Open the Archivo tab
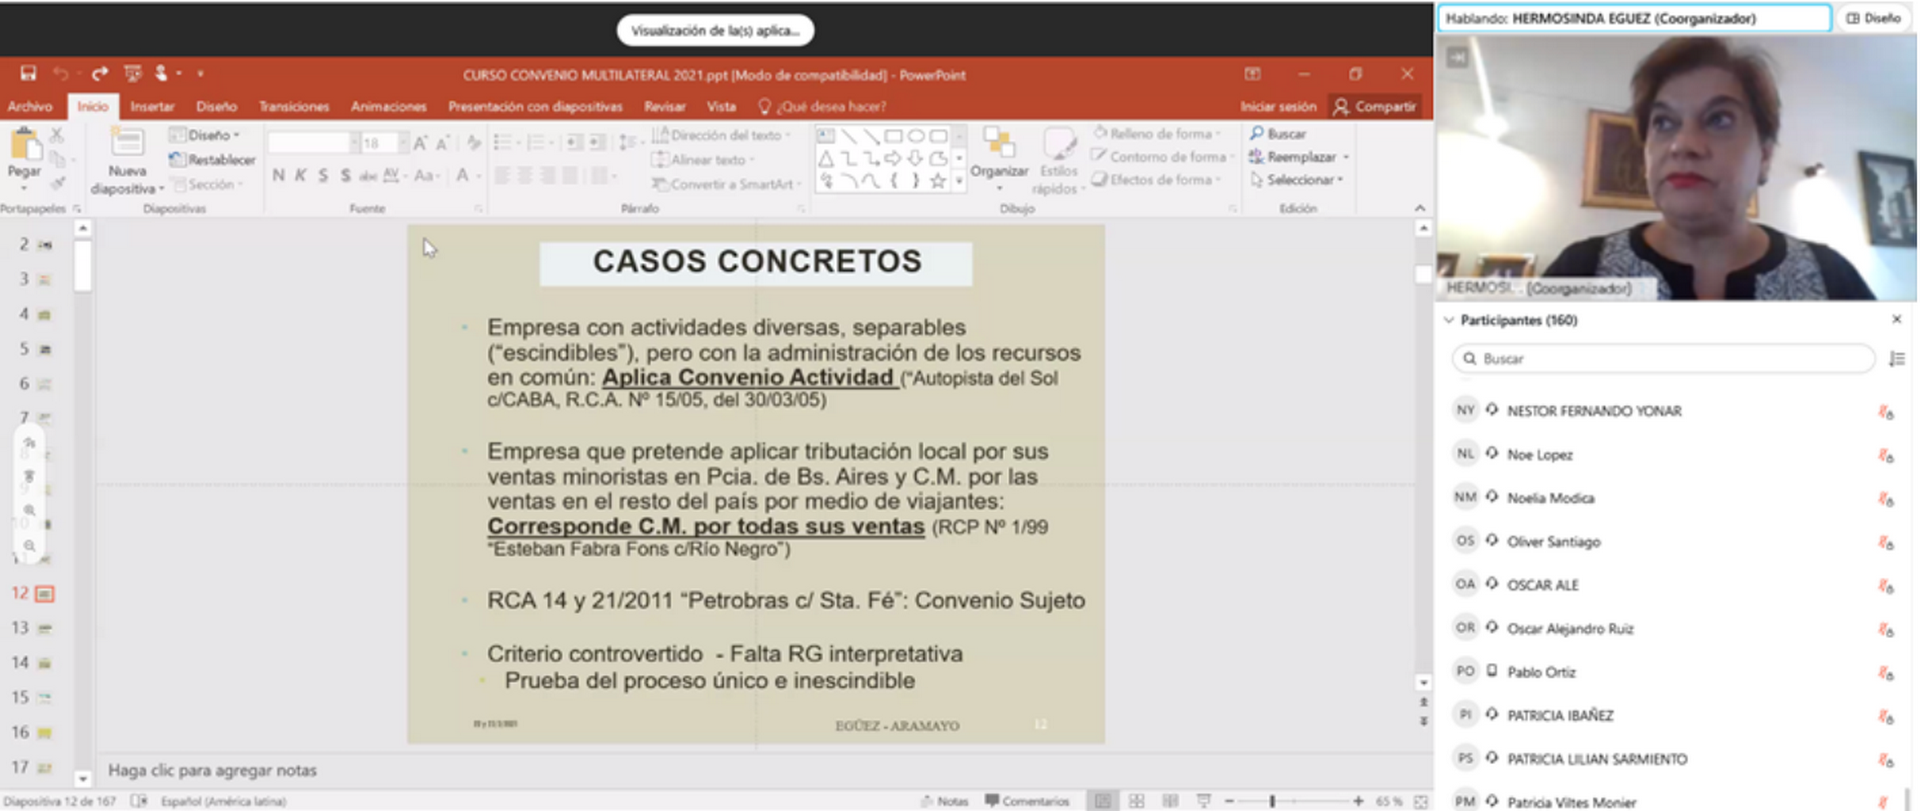 (x=30, y=106)
